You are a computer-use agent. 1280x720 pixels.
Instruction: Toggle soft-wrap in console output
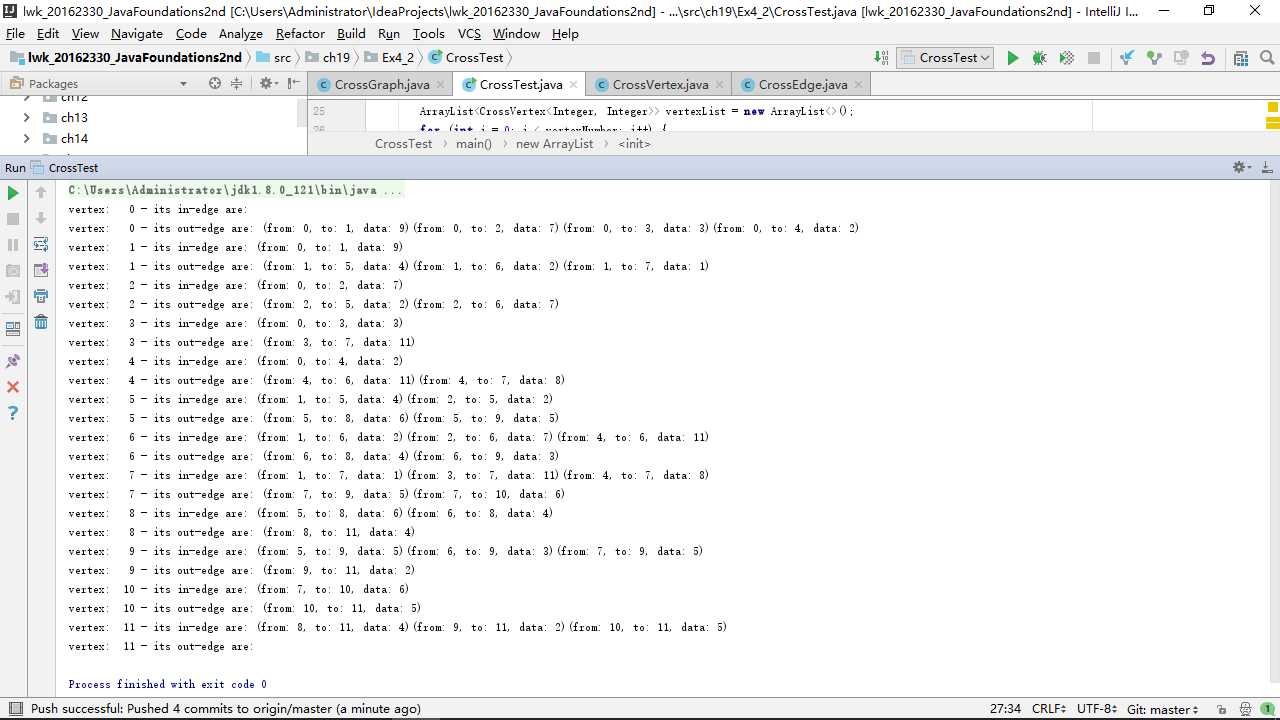41,245
